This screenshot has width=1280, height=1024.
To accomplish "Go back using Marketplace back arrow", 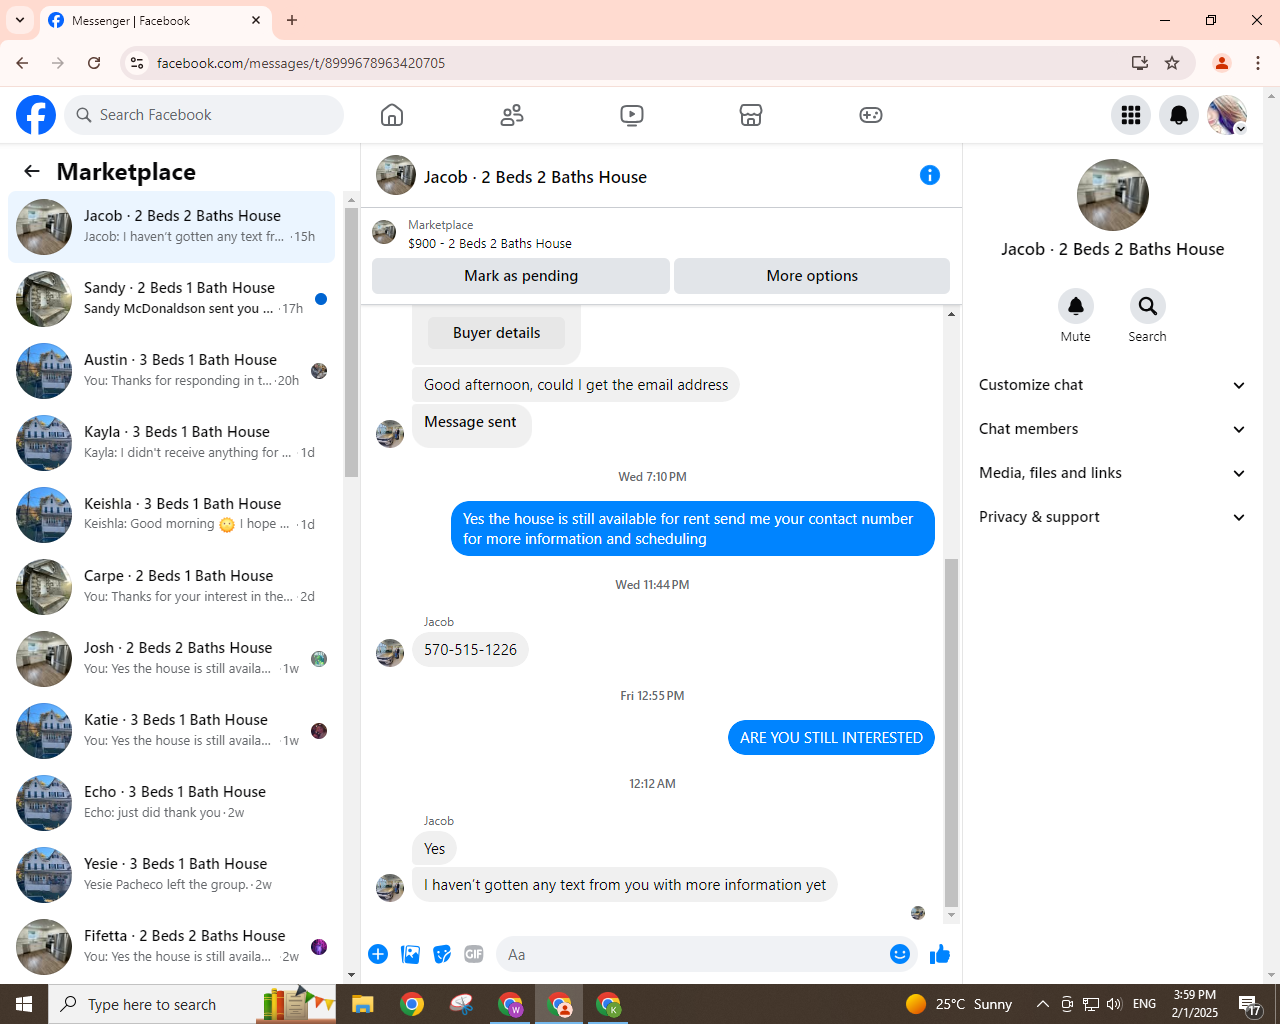I will pyautogui.click(x=32, y=171).
